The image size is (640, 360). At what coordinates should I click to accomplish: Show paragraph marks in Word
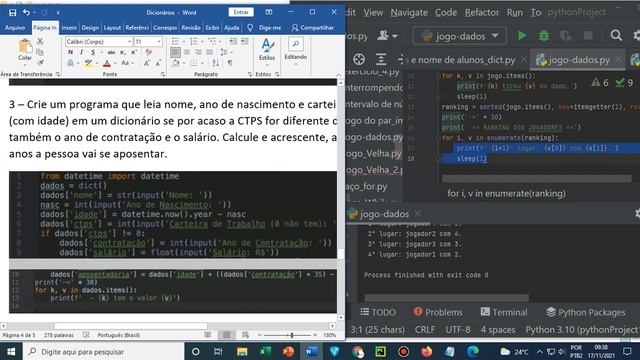tap(230, 63)
